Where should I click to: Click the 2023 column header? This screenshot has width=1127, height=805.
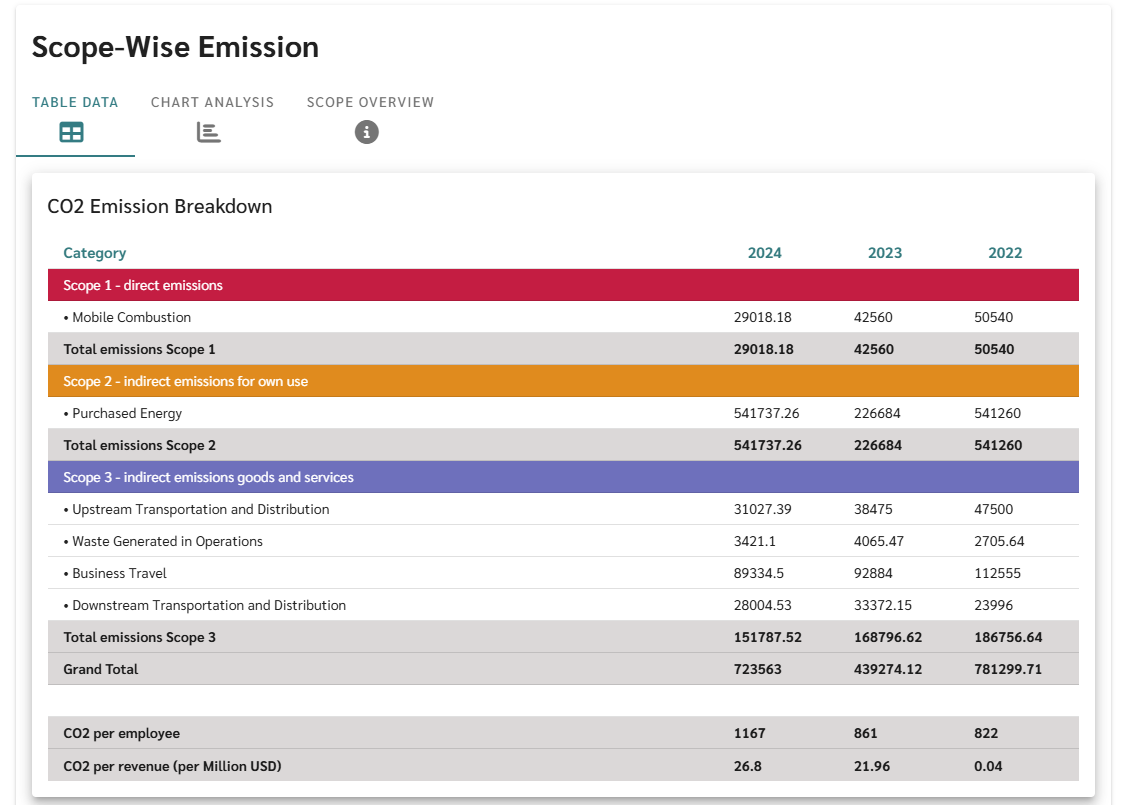885,253
